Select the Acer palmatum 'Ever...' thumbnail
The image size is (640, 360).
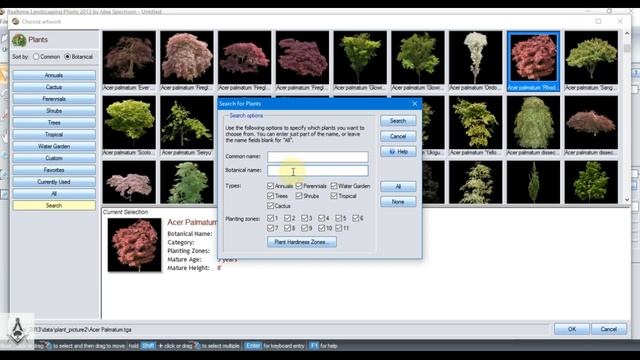[129, 58]
